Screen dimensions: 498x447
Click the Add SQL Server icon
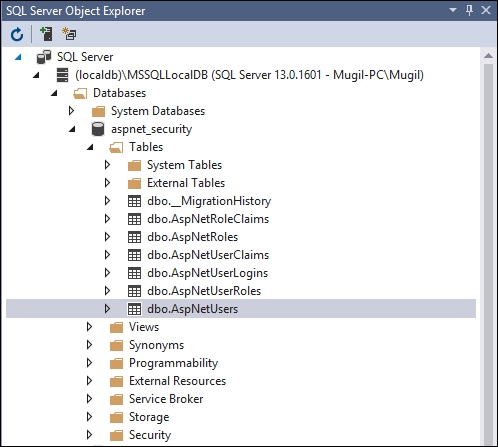coord(46,34)
